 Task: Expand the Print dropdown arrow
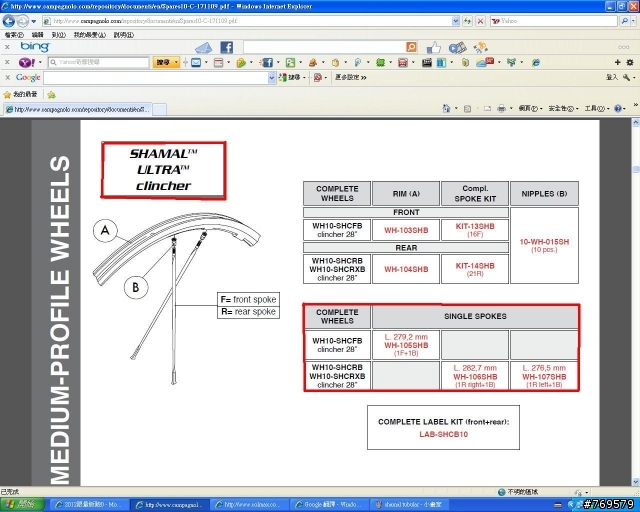coord(511,109)
